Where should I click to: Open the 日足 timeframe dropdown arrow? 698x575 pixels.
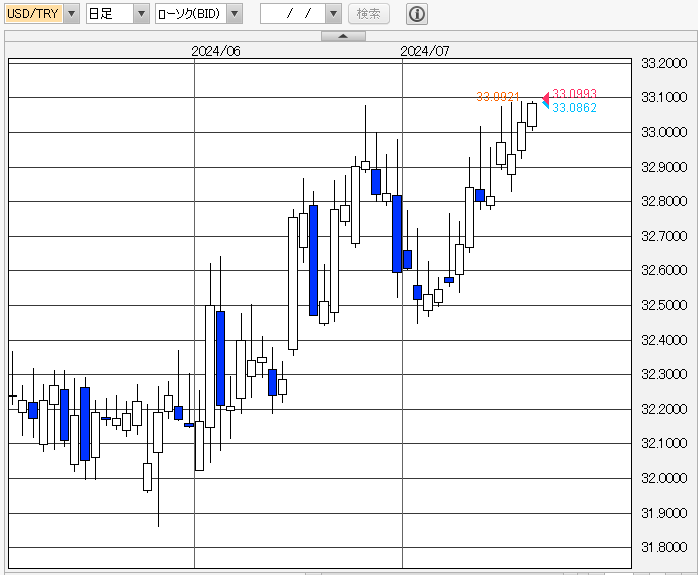[x=141, y=14]
